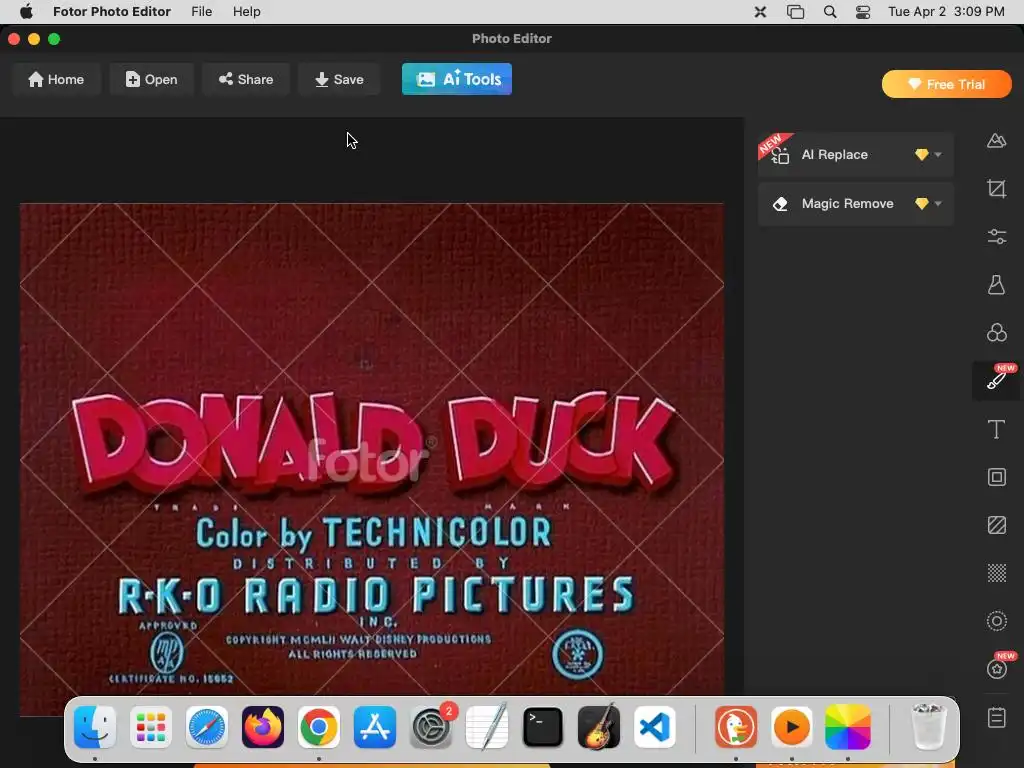Screen dimensions: 1024x768
Task: Click the Magic Remove eraser icon
Action: click(x=780, y=204)
